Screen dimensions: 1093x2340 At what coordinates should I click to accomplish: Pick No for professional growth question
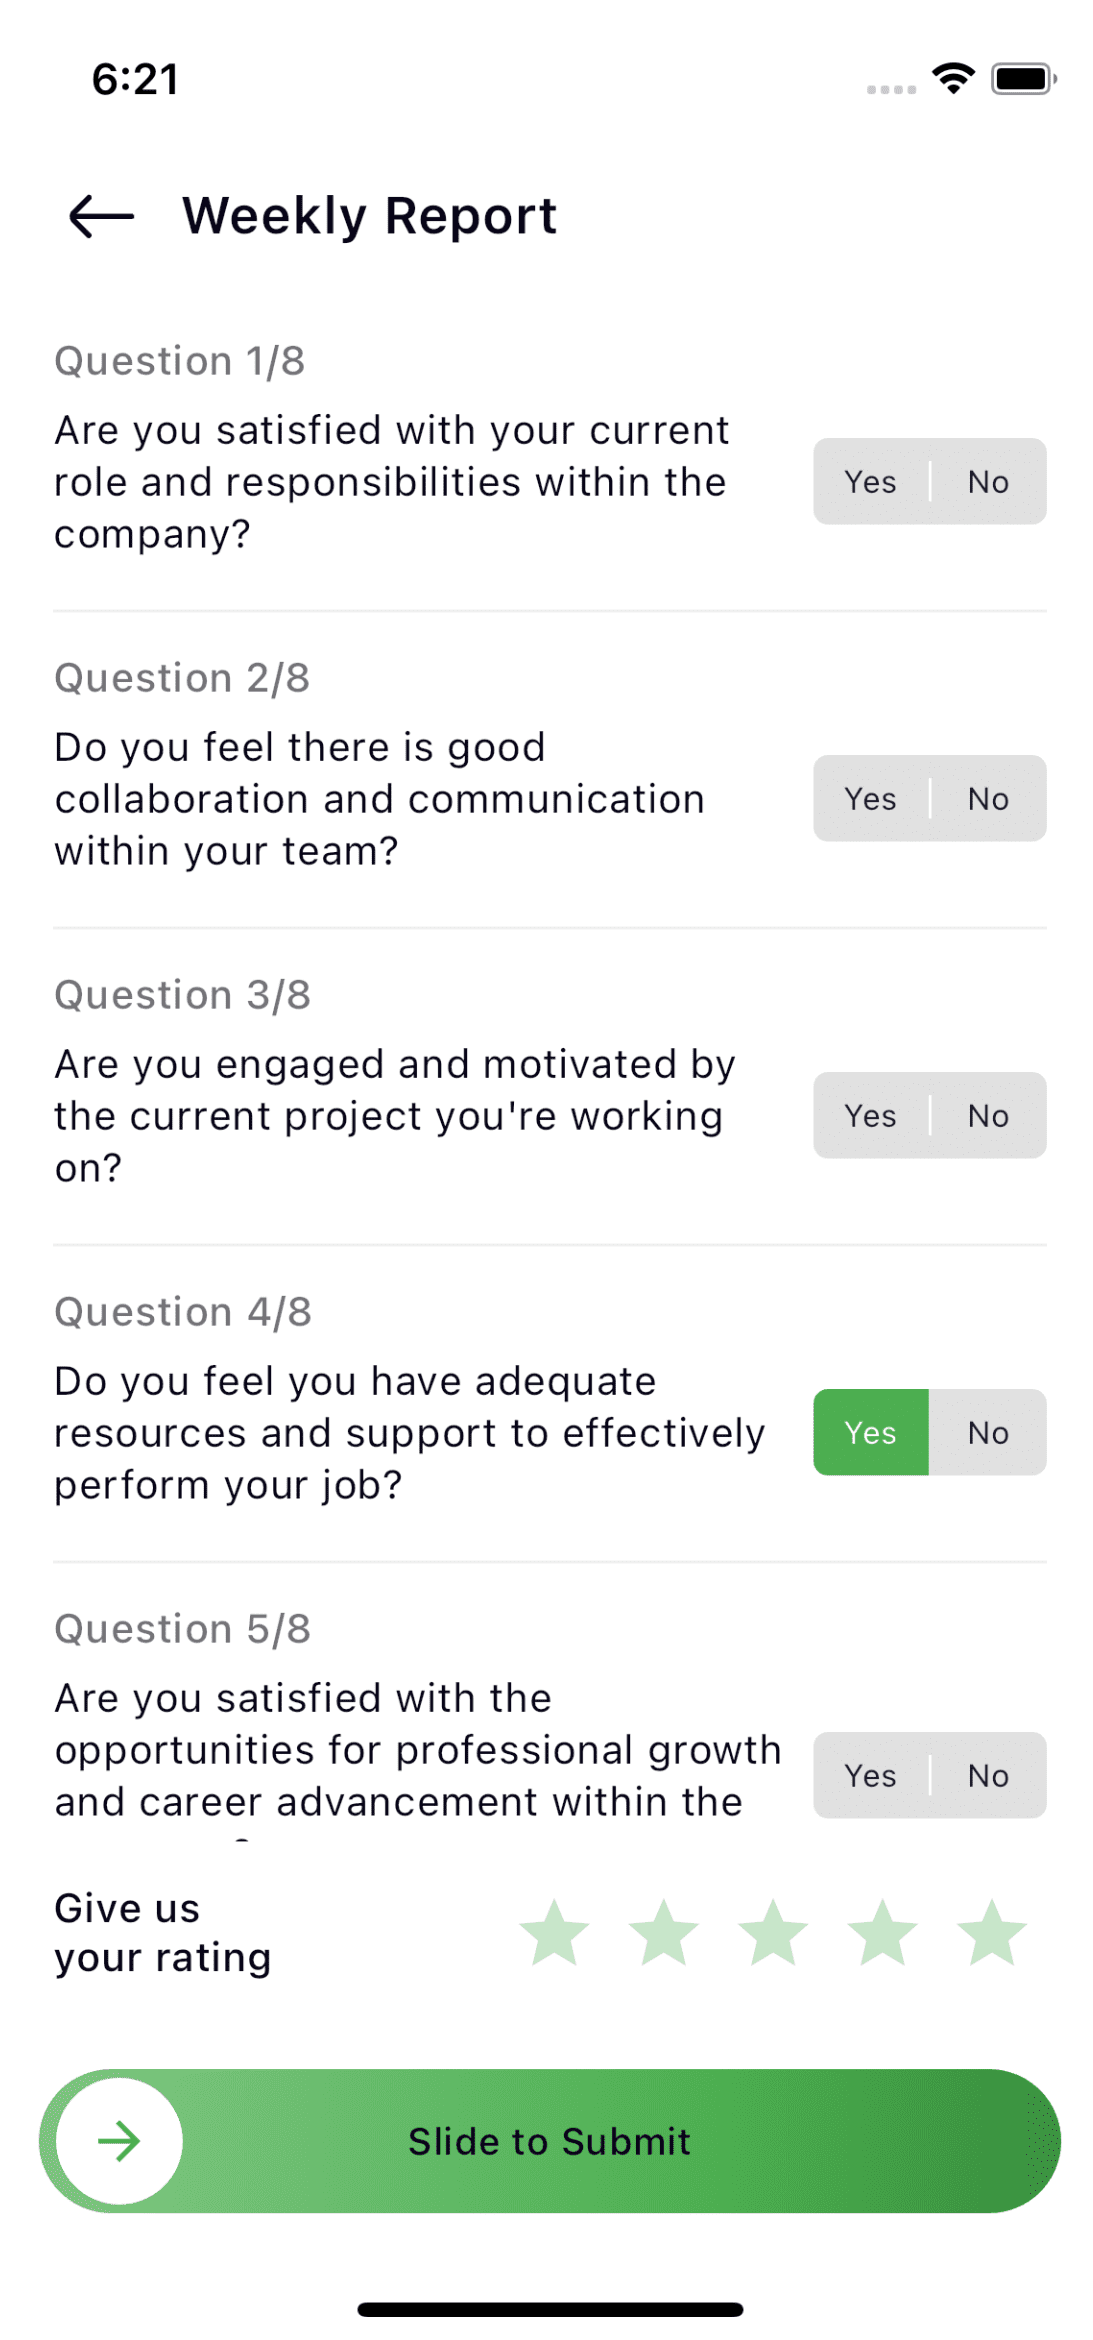(988, 1776)
